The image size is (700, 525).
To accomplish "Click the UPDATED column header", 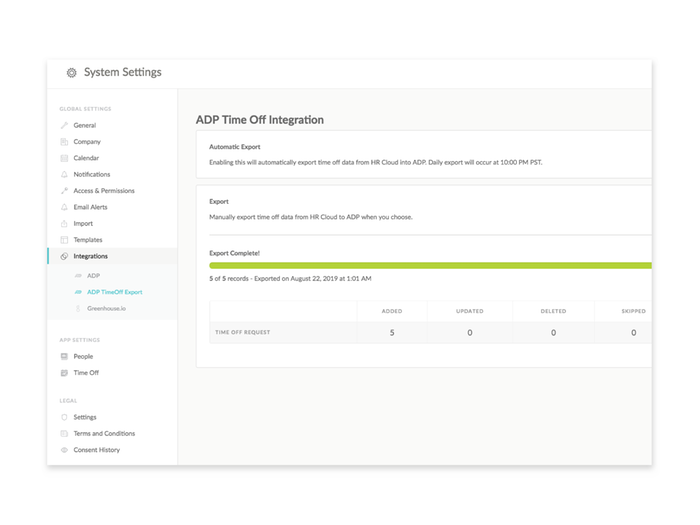I will click(470, 311).
